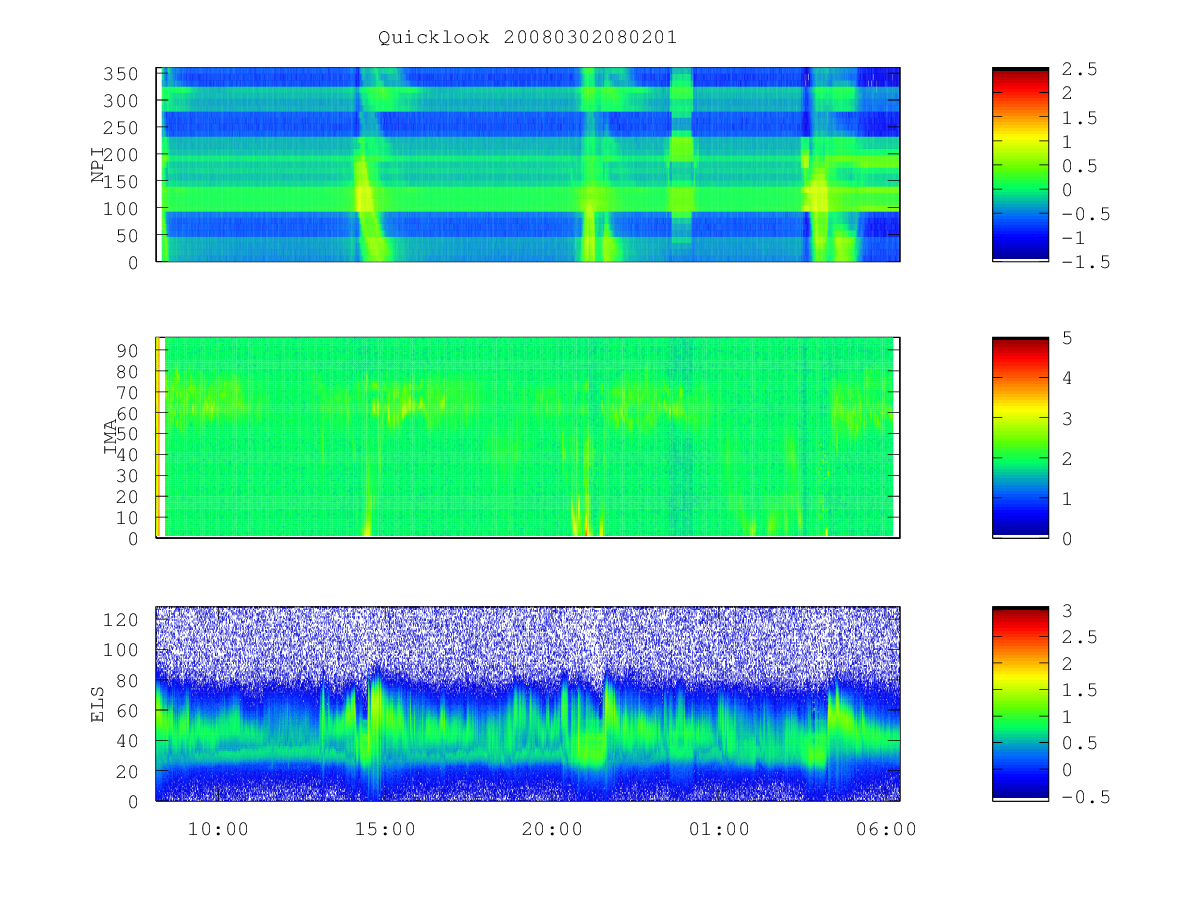Click the 300 tick on NPI axis

tap(122, 102)
